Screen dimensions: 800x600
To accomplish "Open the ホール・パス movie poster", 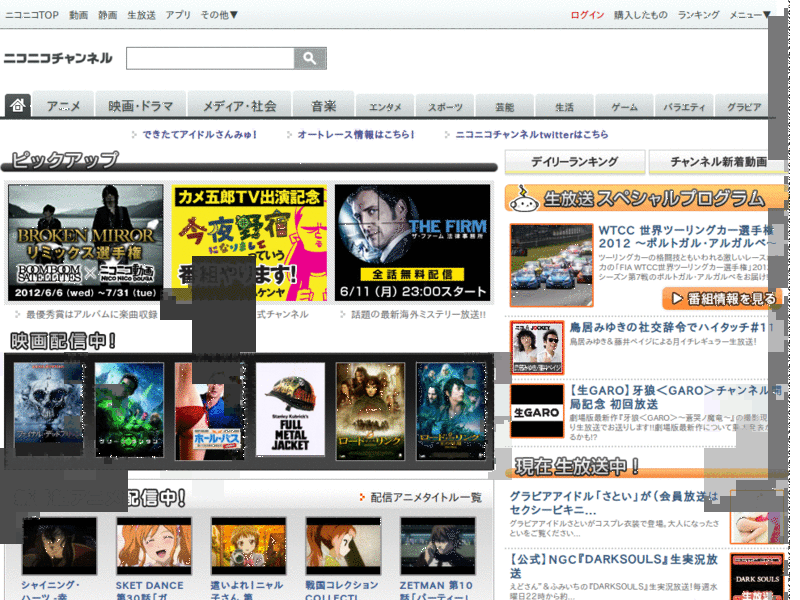I will (x=210, y=411).
